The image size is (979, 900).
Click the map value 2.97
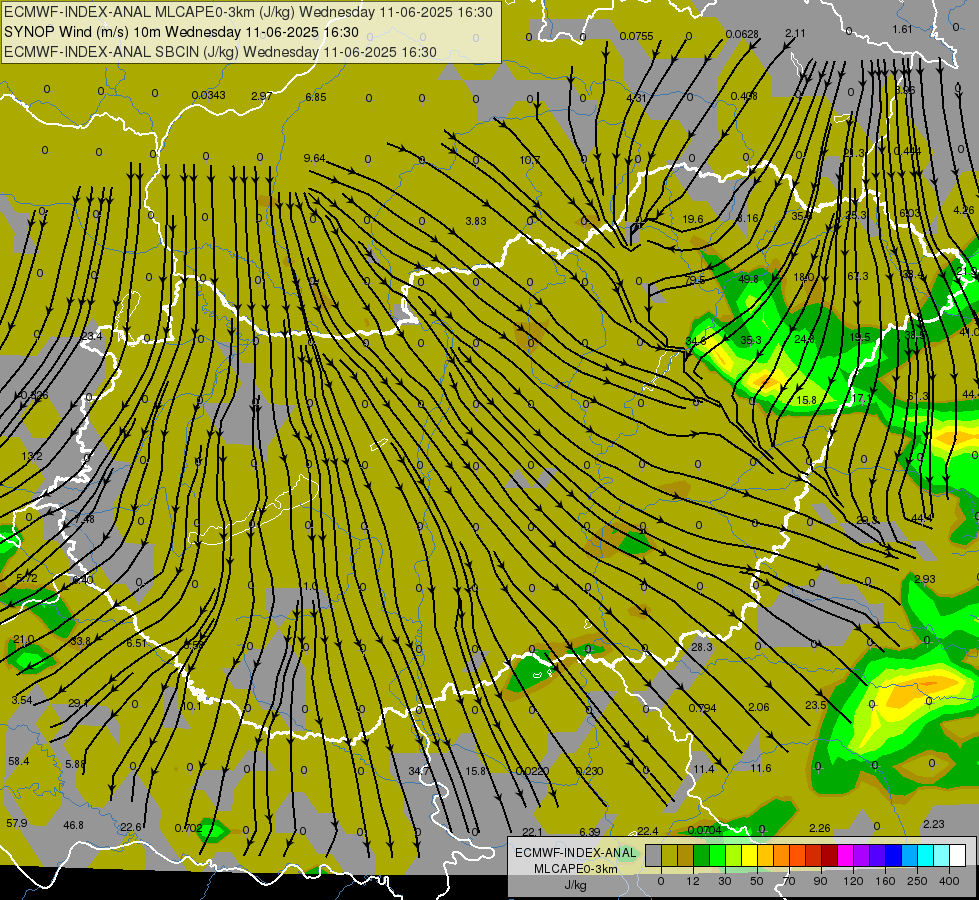coord(262,96)
